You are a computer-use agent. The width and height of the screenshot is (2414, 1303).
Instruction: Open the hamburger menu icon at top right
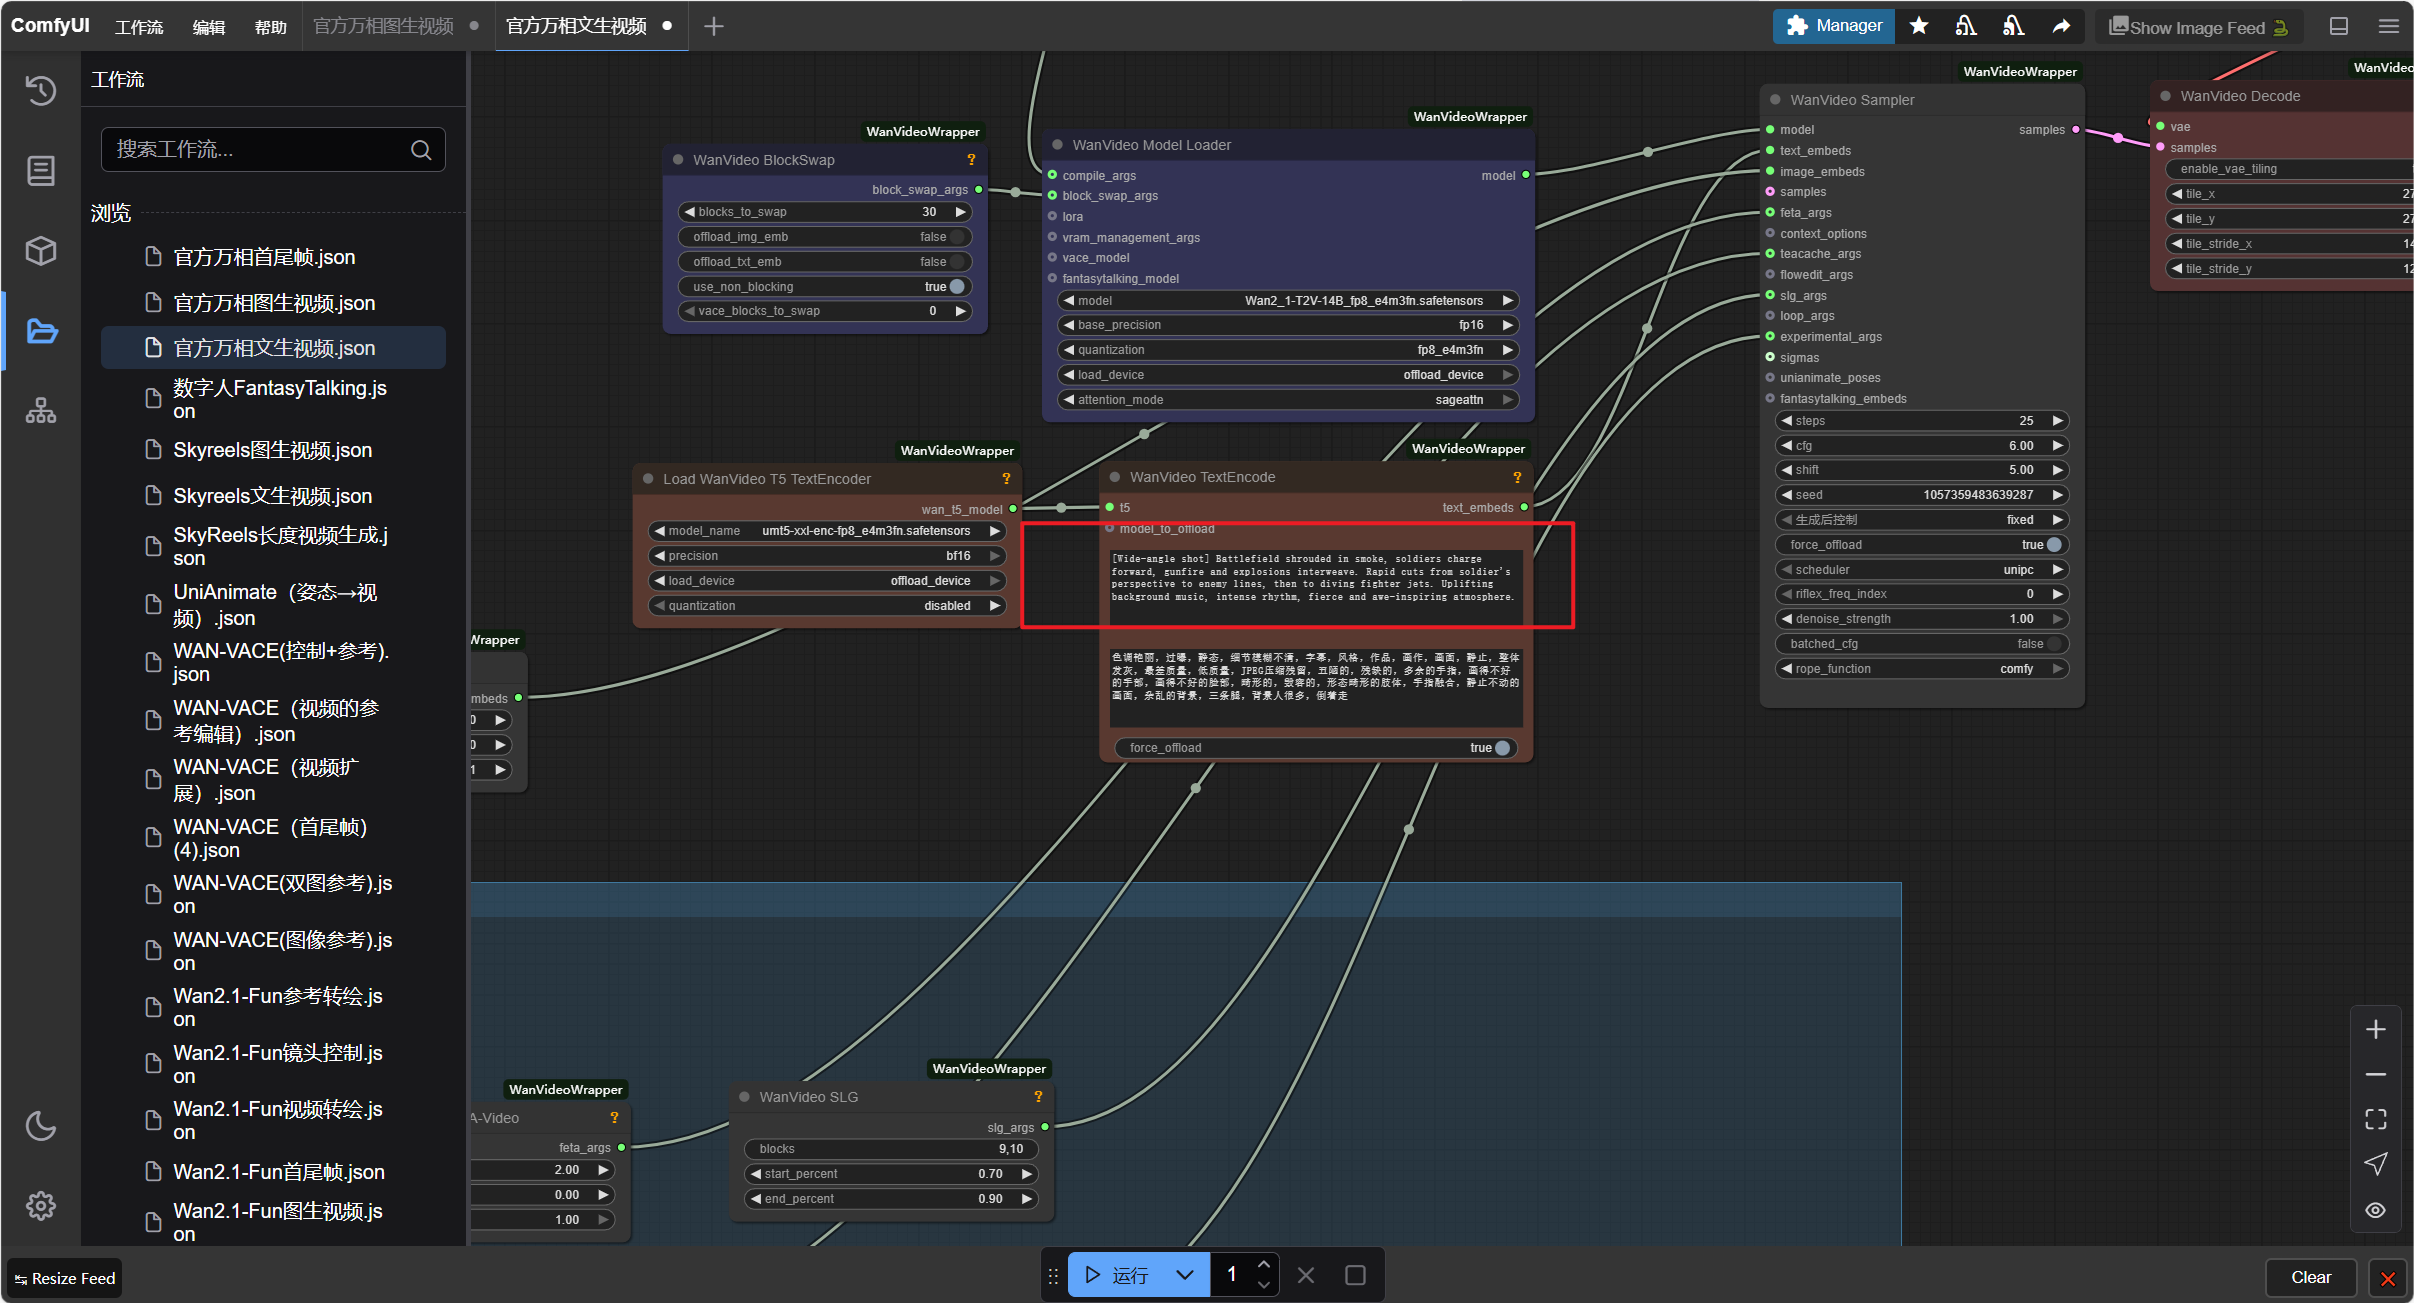click(2388, 26)
